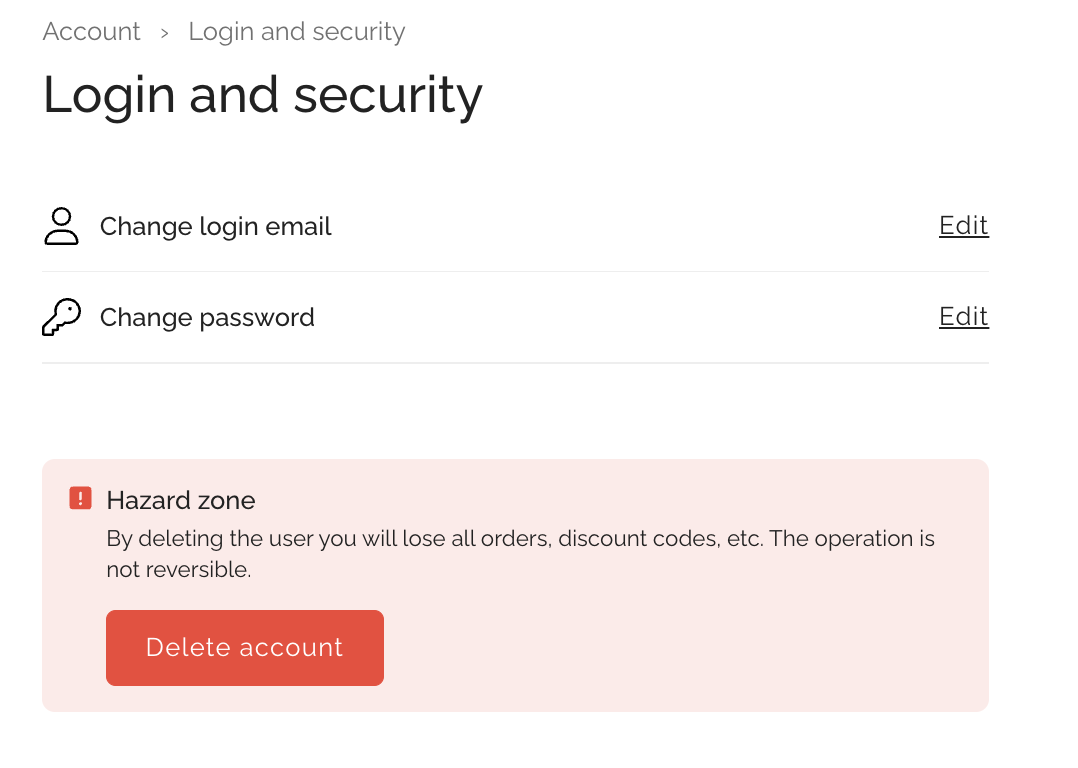1078x768 pixels.
Task: Click the key icon
Action: (61, 317)
